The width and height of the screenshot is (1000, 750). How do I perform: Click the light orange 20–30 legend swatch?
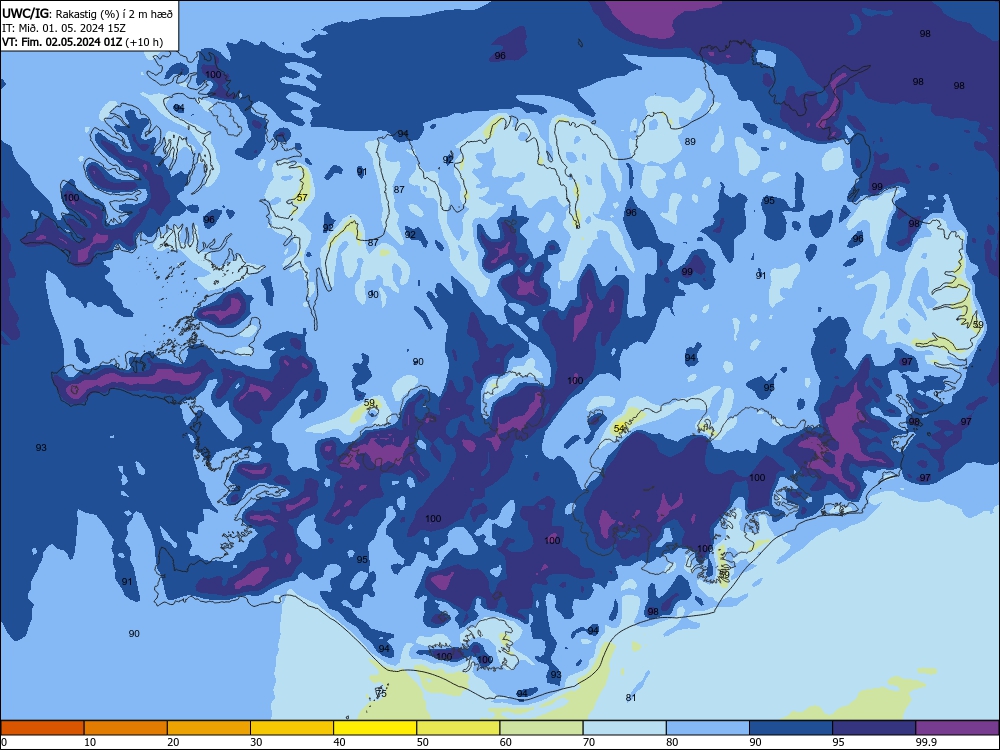pos(209,728)
